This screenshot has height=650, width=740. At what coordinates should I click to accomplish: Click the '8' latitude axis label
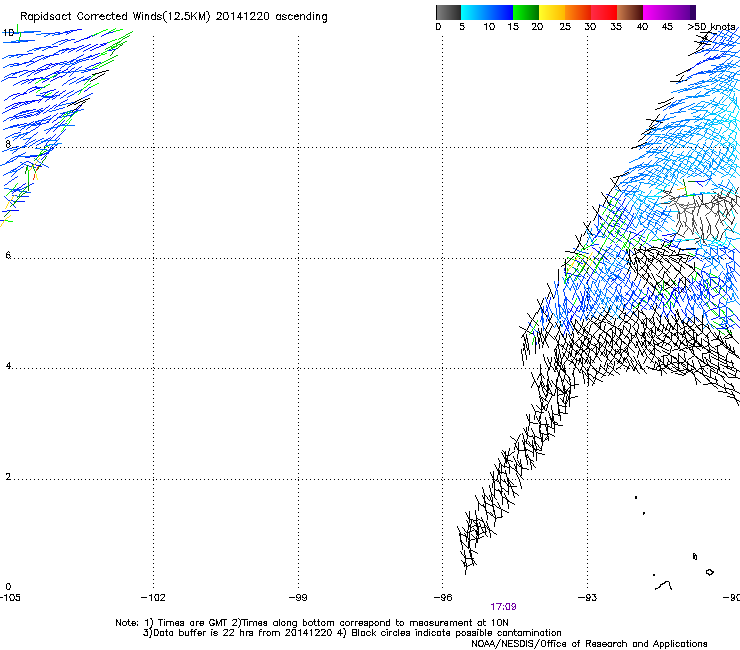point(8,144)
